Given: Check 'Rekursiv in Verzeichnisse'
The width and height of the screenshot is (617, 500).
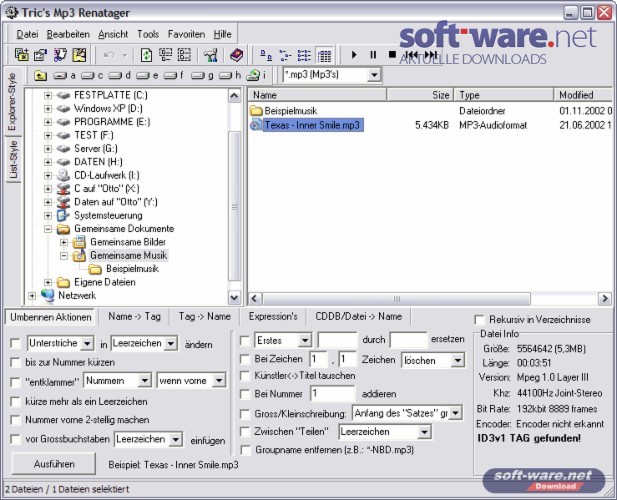Looking at the screenshot, I should click(480, 319).
